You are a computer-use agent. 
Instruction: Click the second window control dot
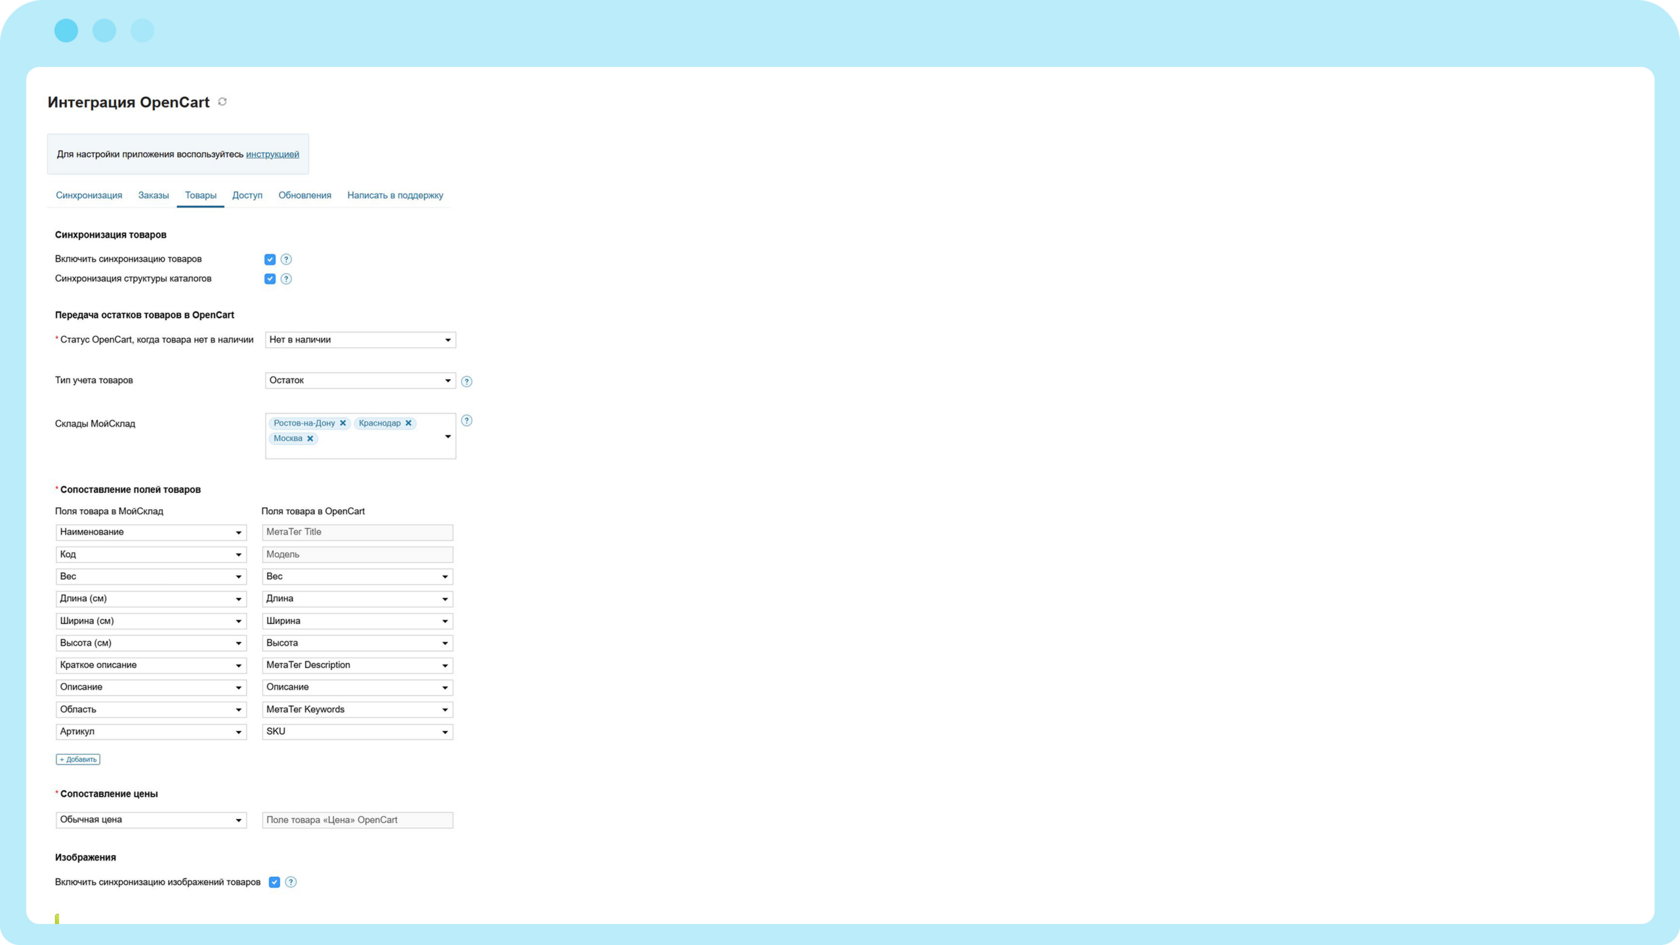[x=104, y=31]
